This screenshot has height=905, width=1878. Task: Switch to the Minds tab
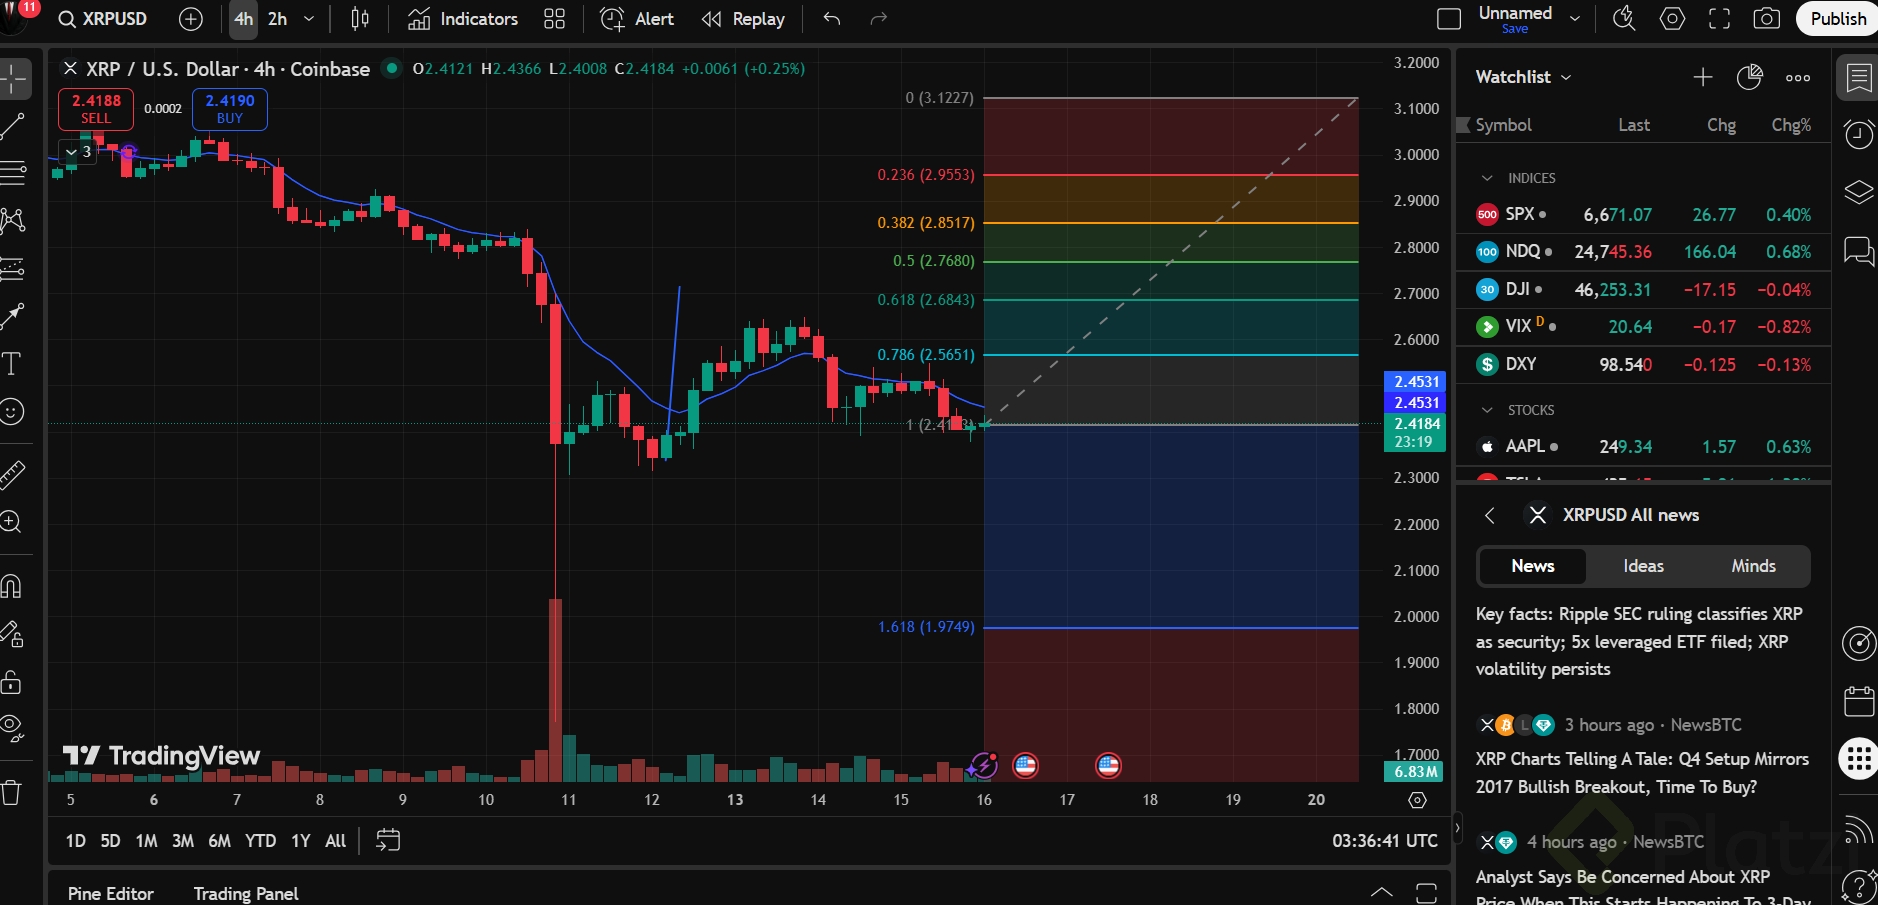tap(1753, 566)
